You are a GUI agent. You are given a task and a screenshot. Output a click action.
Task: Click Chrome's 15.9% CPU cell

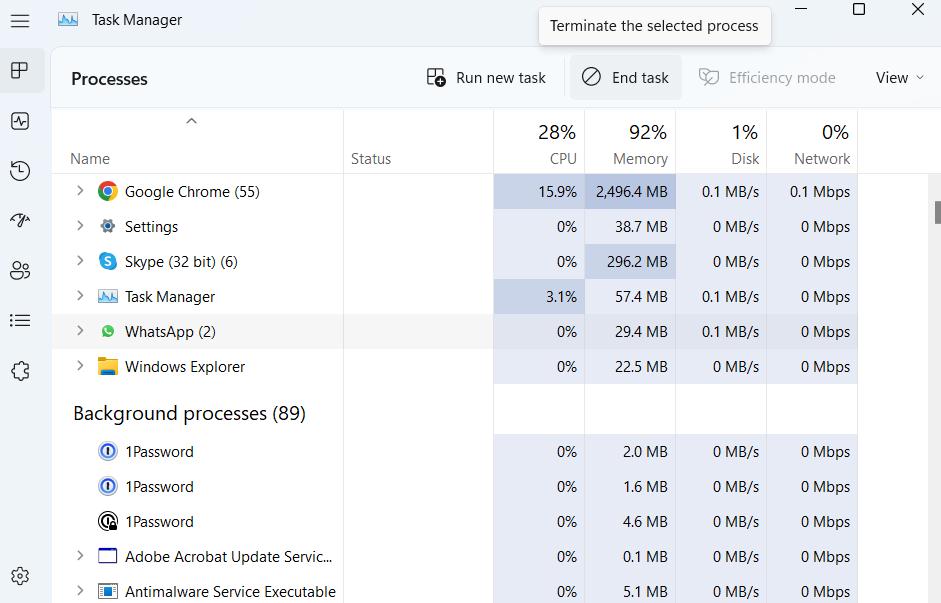coord(539,191)
